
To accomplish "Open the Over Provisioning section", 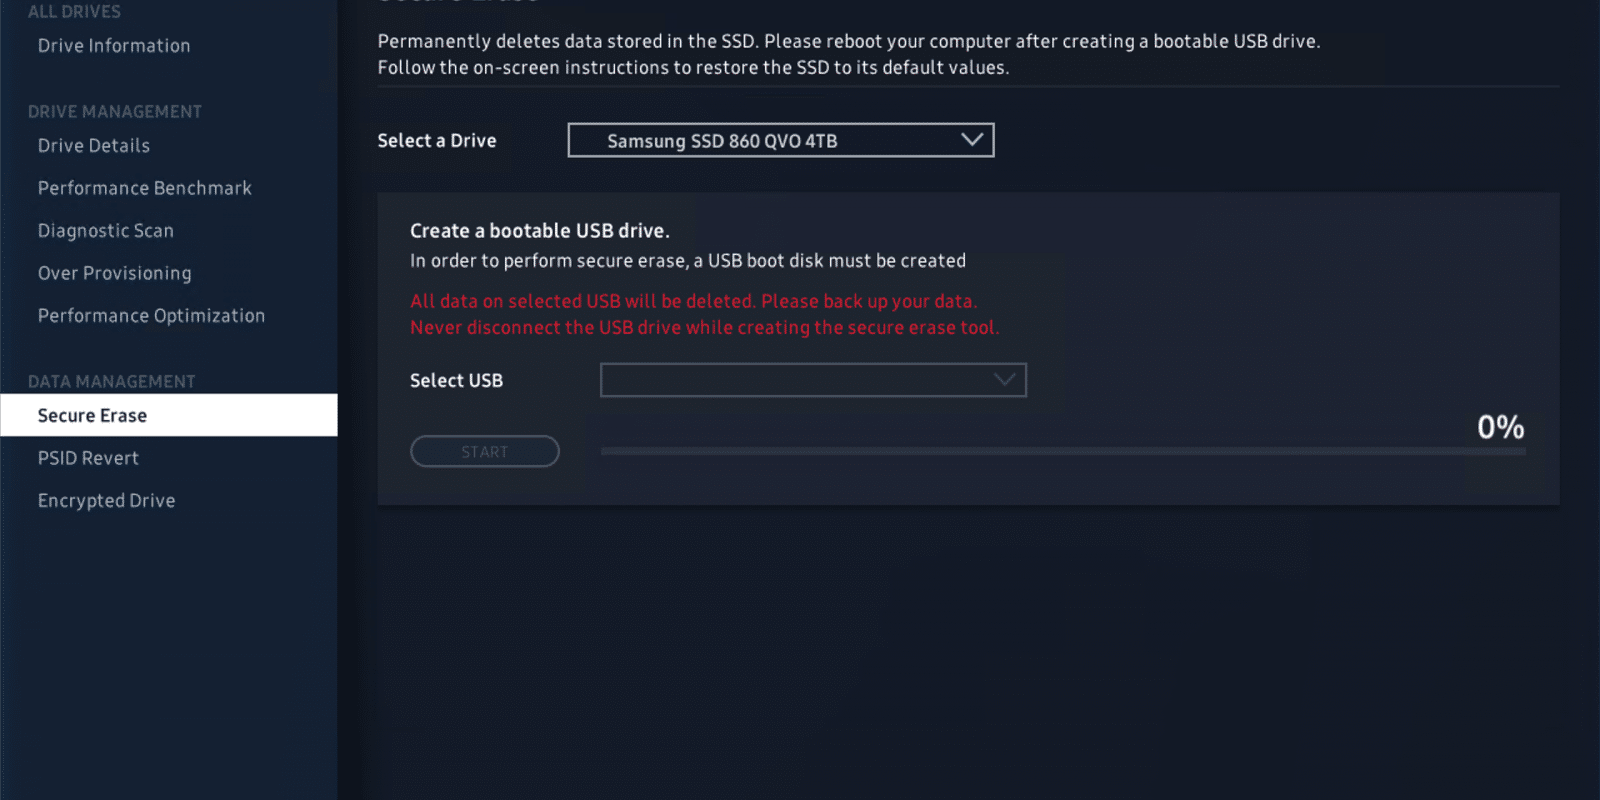I will tap(115, 273).
